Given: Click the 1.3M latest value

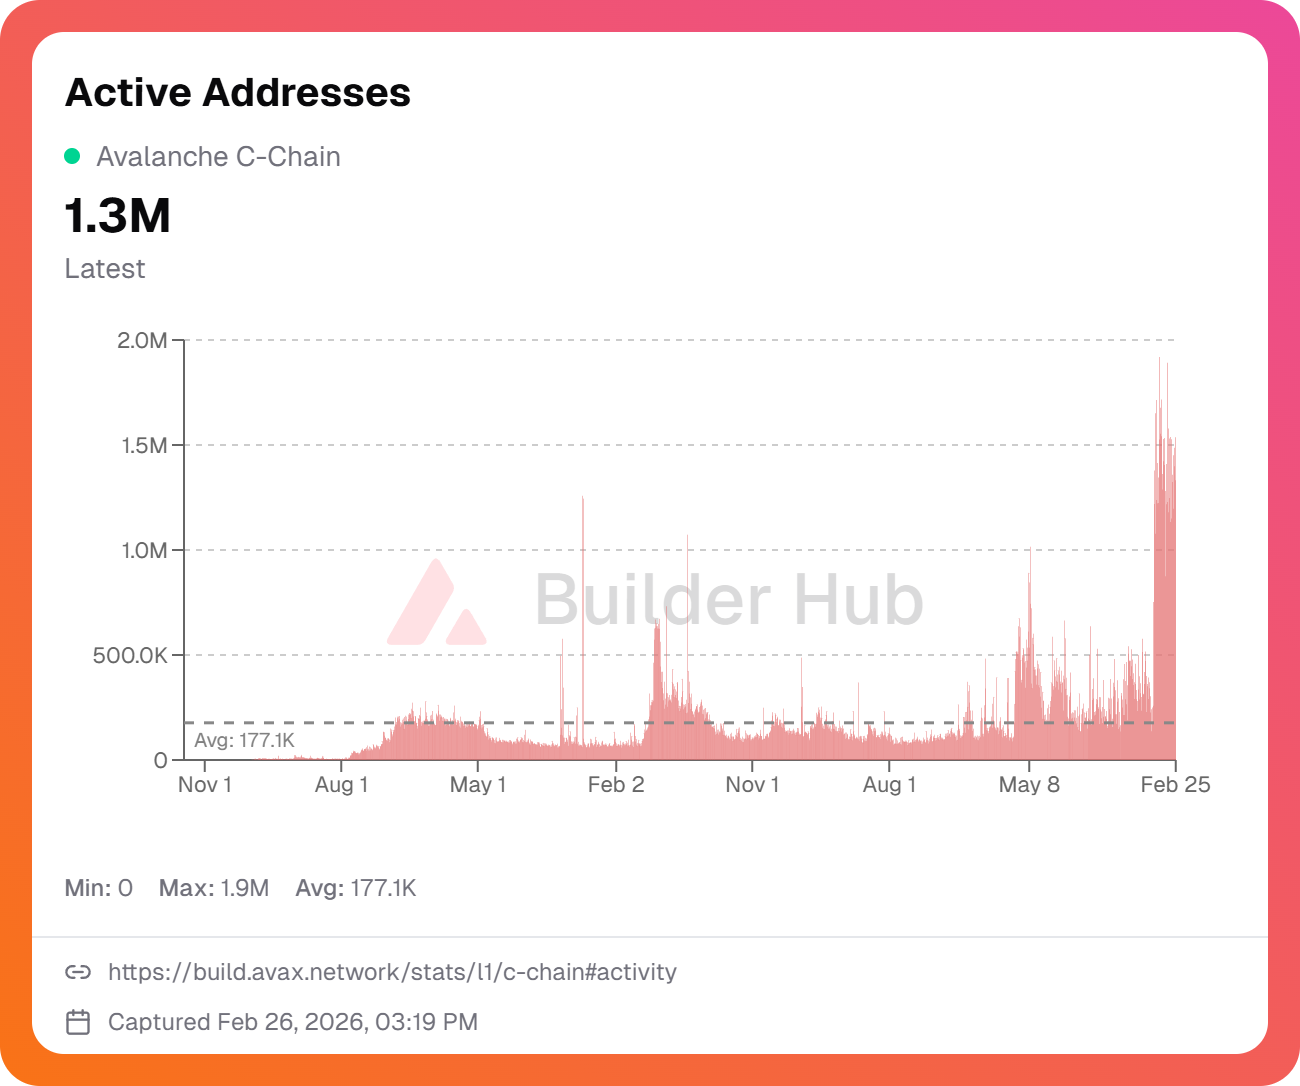Looking at the screenshot, I should [x=116, y=215].
